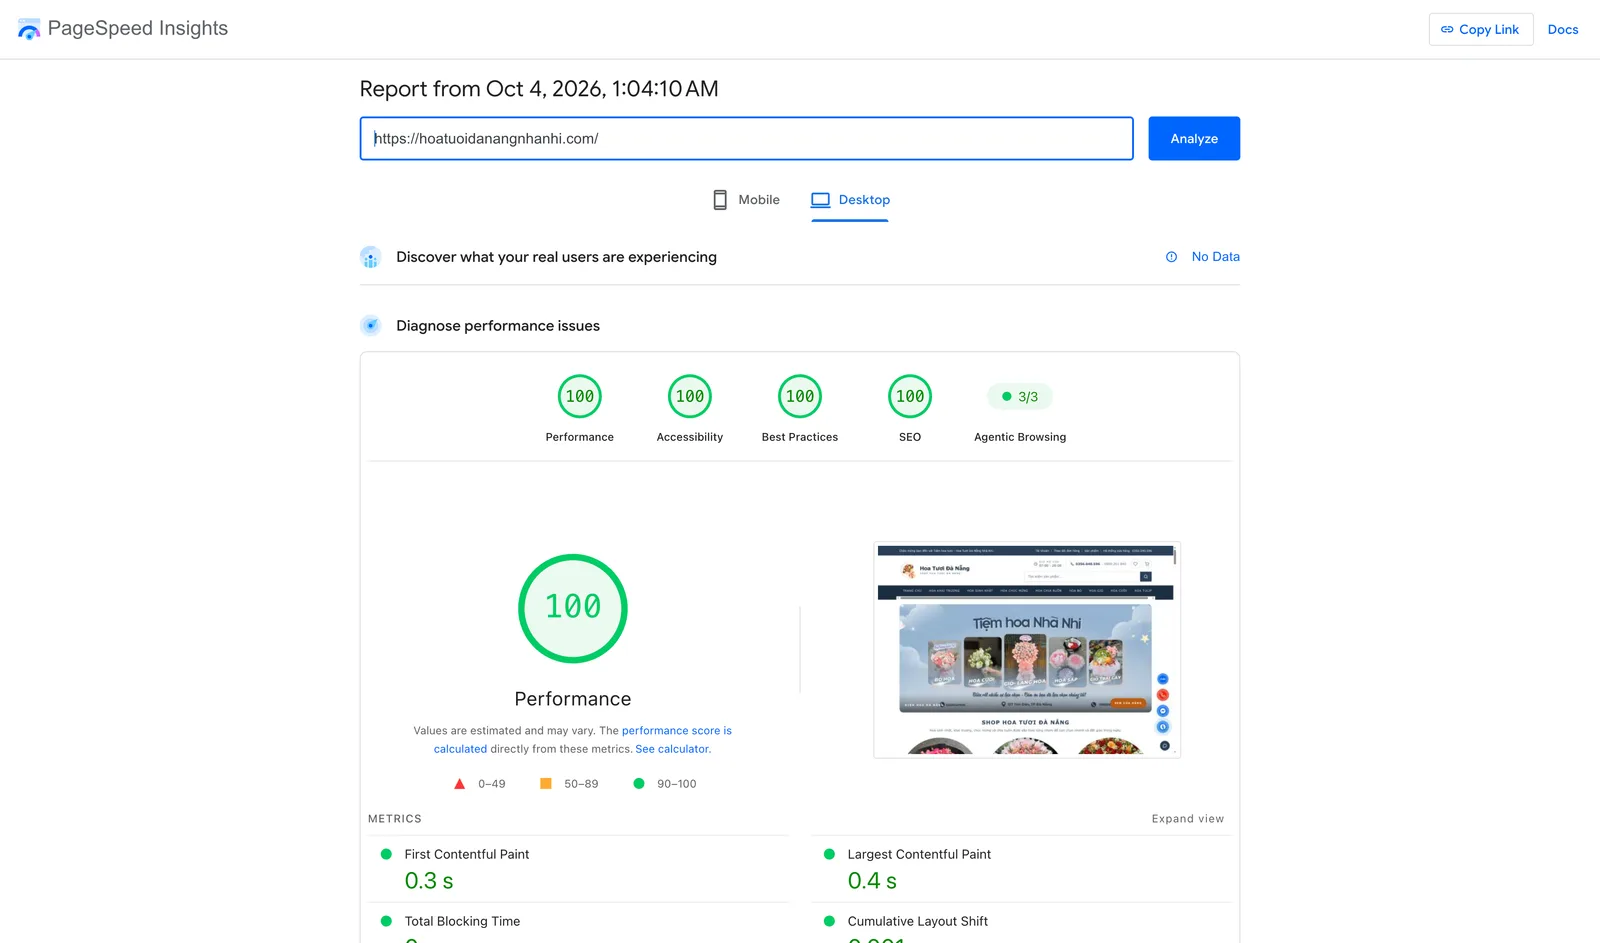
Task: Switch to the Mobile tab
Action: 746,200
